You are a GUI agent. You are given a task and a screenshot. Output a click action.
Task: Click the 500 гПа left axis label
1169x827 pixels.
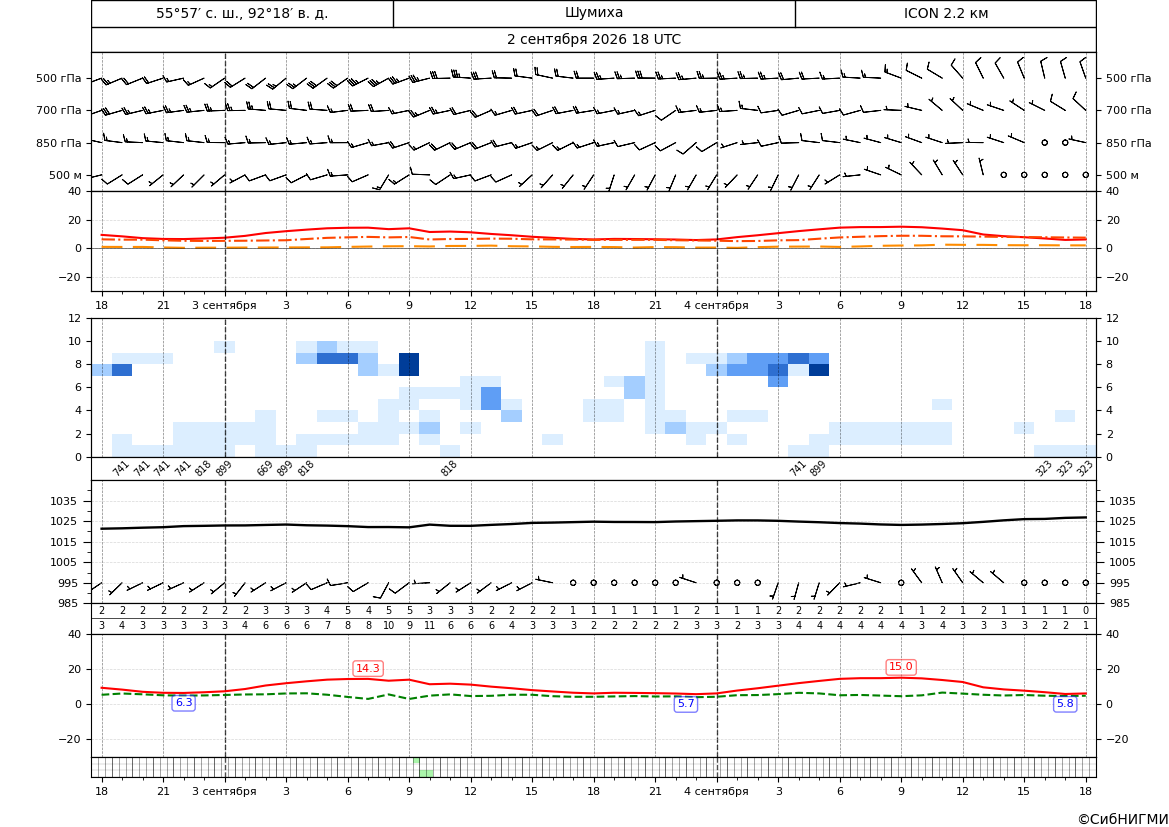[59, 78]
